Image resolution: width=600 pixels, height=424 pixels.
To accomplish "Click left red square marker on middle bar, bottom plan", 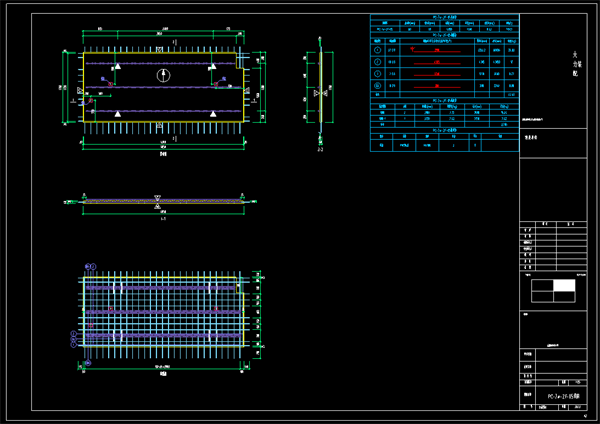I will coord(111,309).
